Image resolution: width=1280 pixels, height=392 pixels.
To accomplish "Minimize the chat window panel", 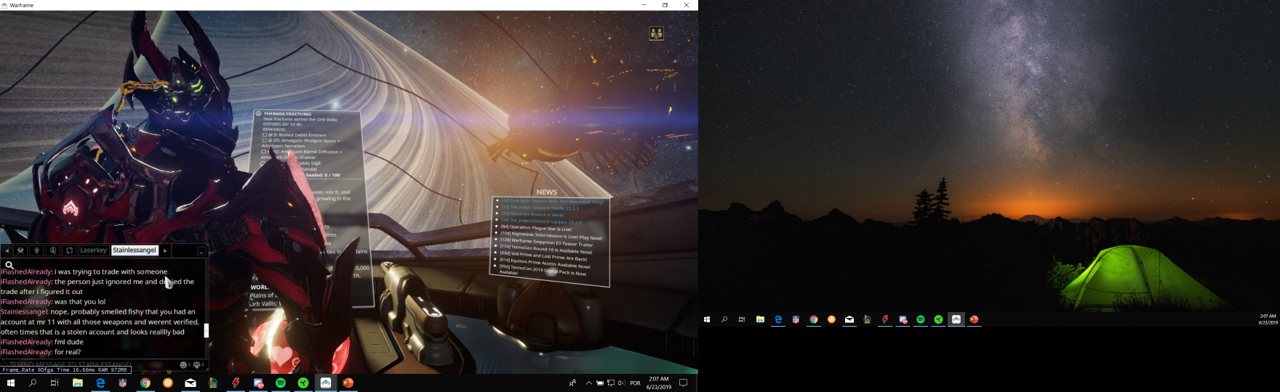I will coord(201,251).
